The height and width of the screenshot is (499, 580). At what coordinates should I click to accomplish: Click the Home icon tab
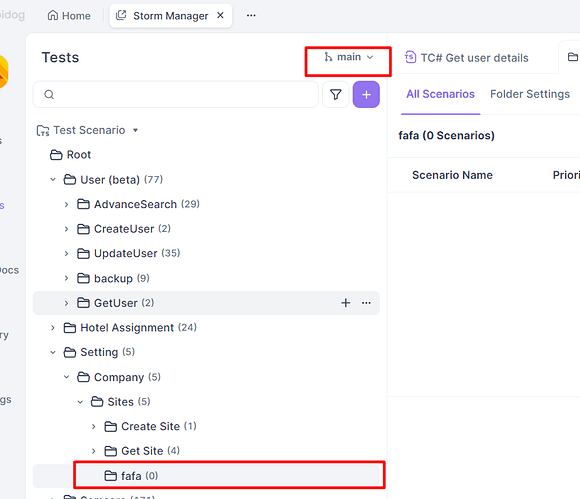(x=69, y=16)
